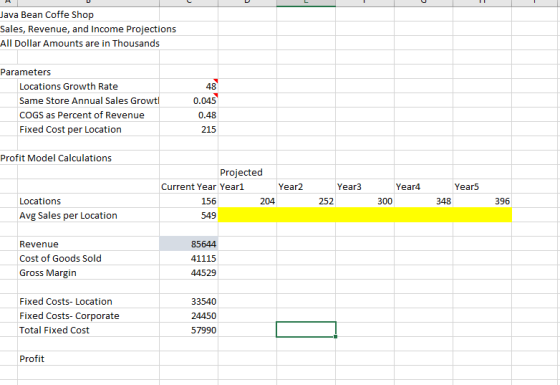Click the green-outlined active cell in Total Fixed Cost row
The width and height of the screenshot is (560, 385).
point(306,329)
